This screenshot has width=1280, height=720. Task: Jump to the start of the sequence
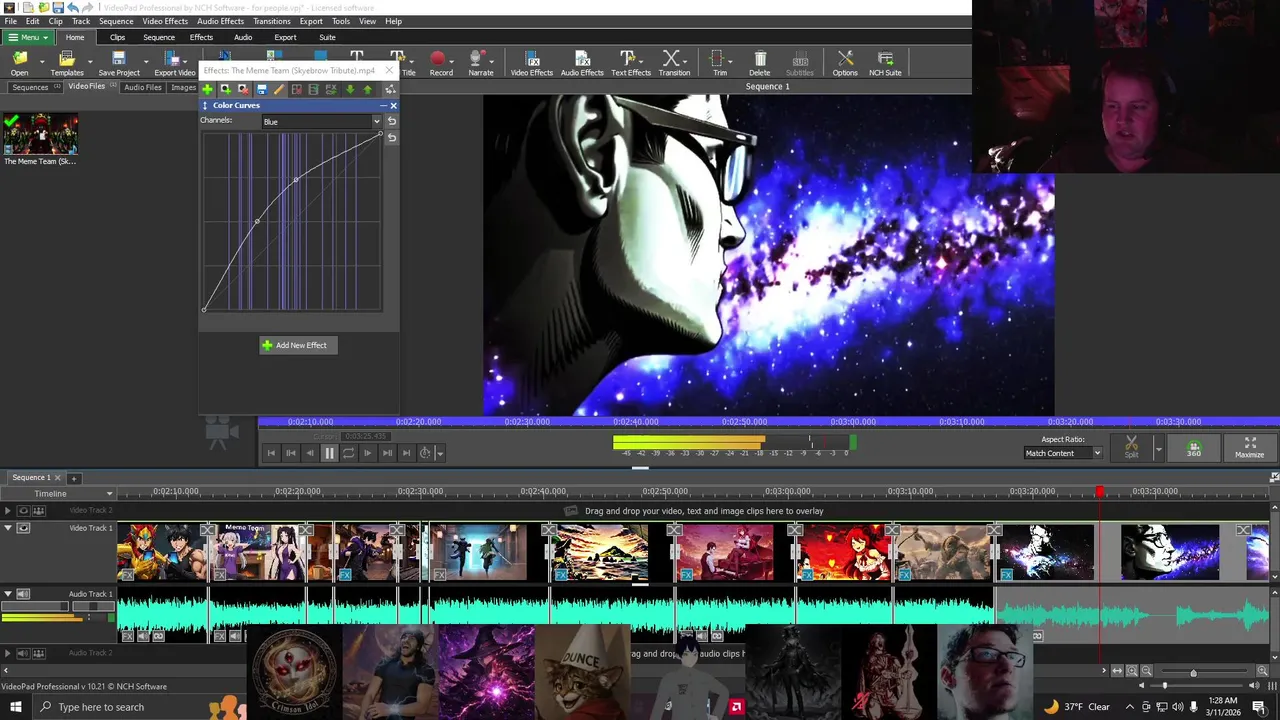271,453
